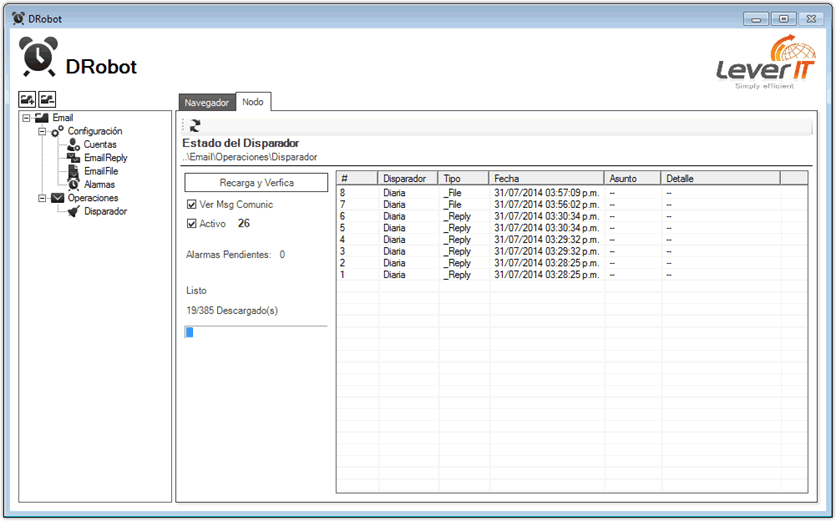Click the EmailReply icon in tree

point(74,158)
